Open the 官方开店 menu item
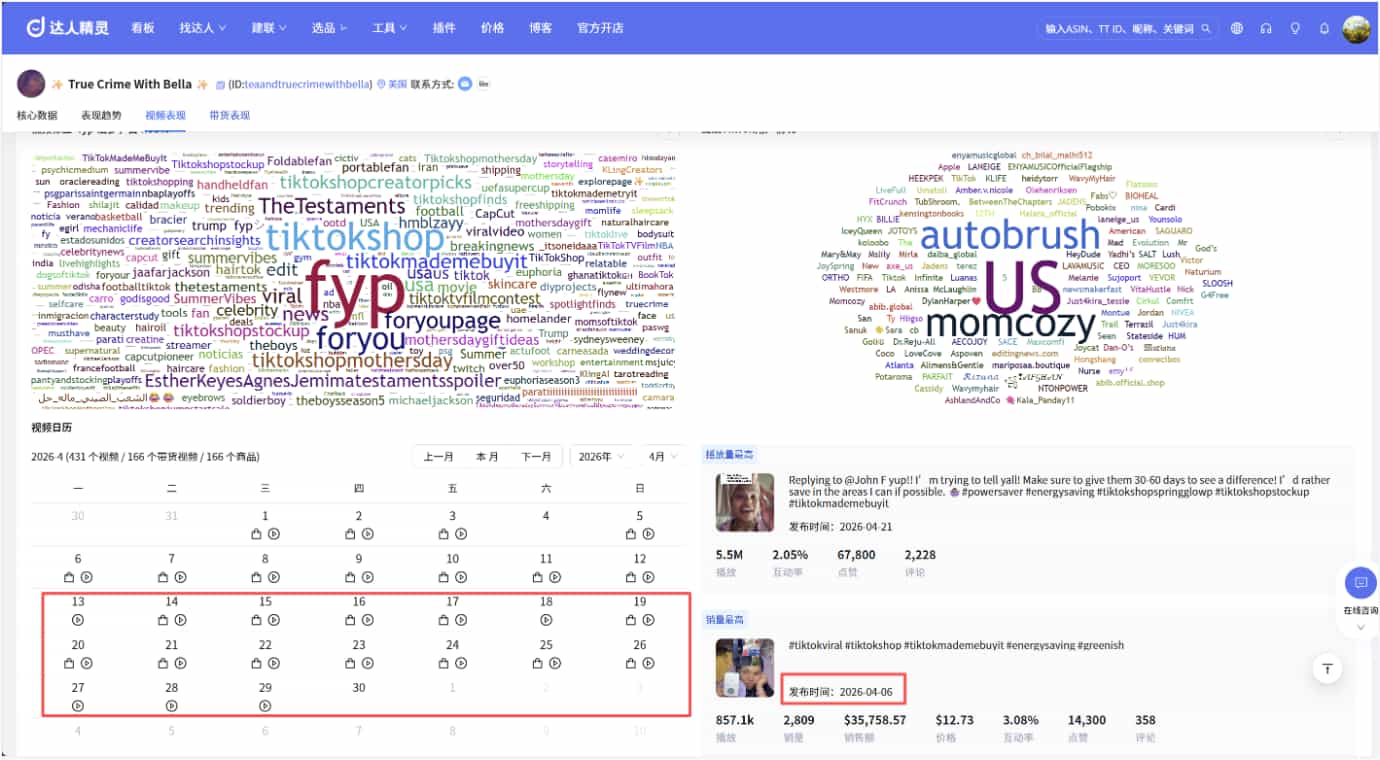1380x760 pixels. [600, 28]
